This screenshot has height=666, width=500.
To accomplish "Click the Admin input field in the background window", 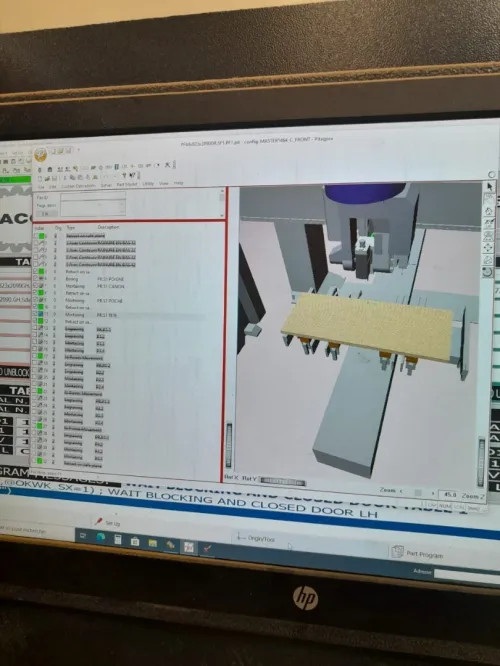I will click(x=467, y=576).
